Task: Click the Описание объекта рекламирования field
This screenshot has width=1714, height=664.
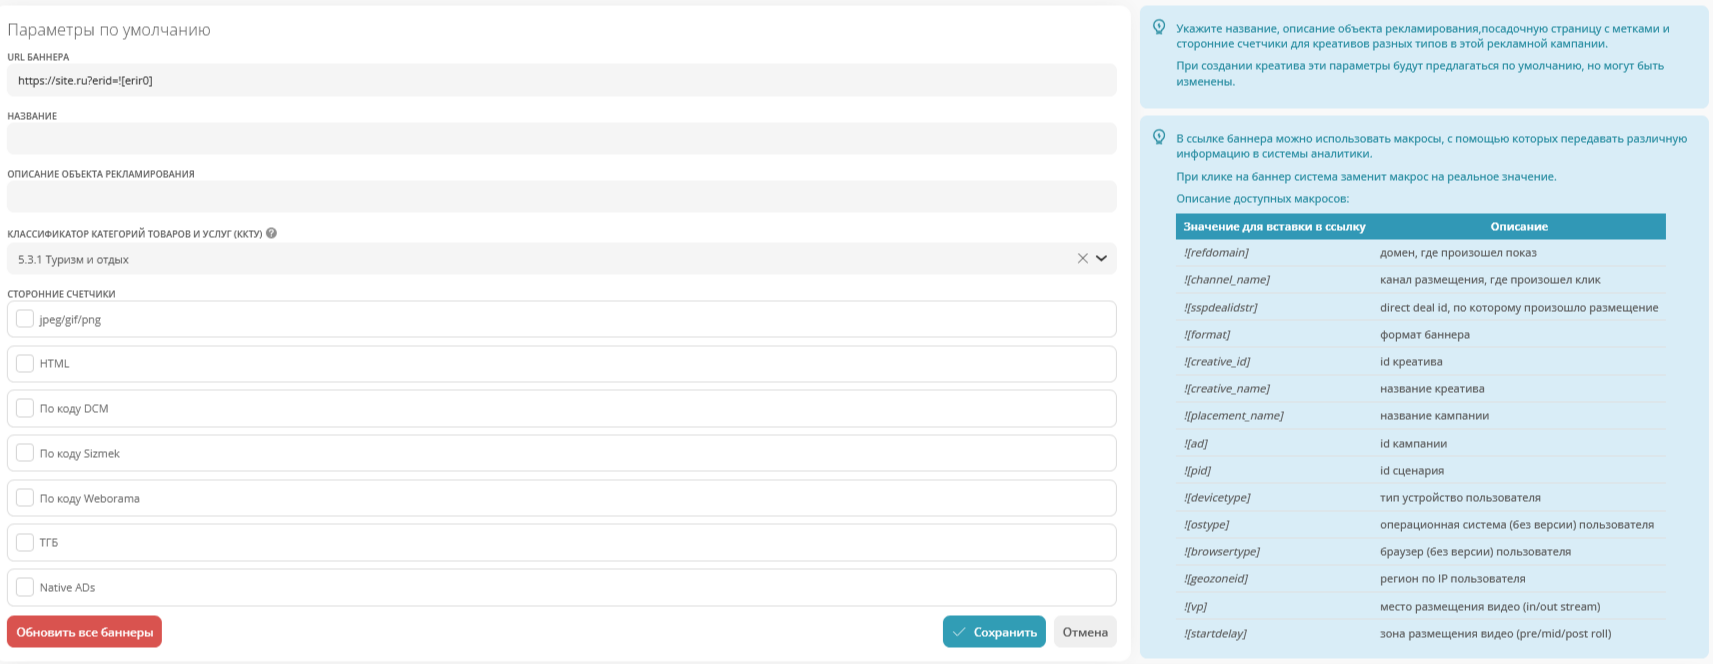Action: click(x=561, y=197)
